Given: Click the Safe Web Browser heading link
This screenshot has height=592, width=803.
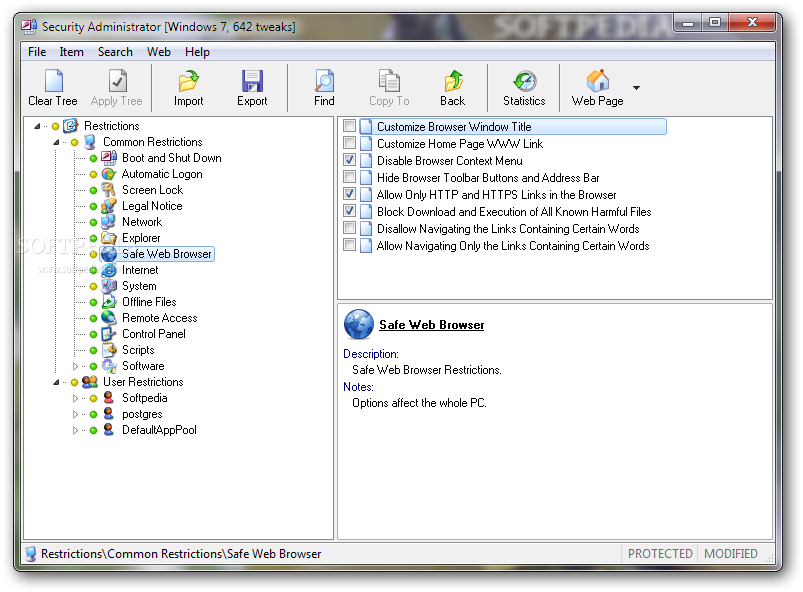Looking at the screenshot, I should point(431,325).
